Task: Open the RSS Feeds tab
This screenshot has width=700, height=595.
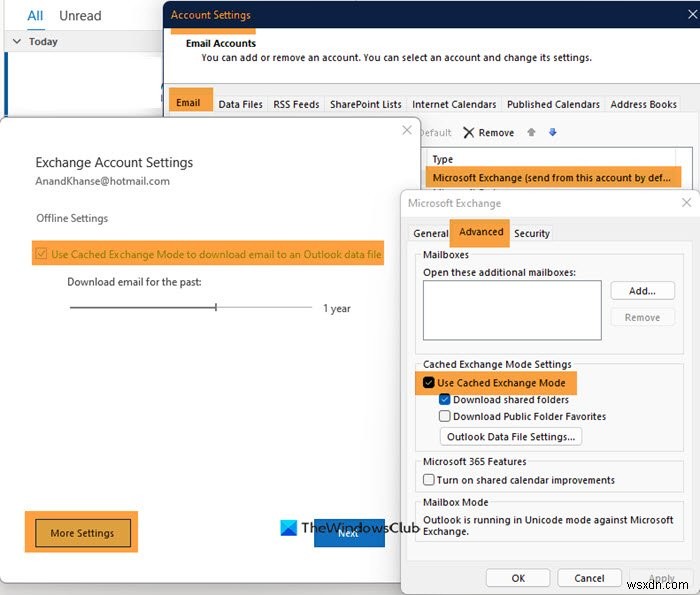Action: 296,104
